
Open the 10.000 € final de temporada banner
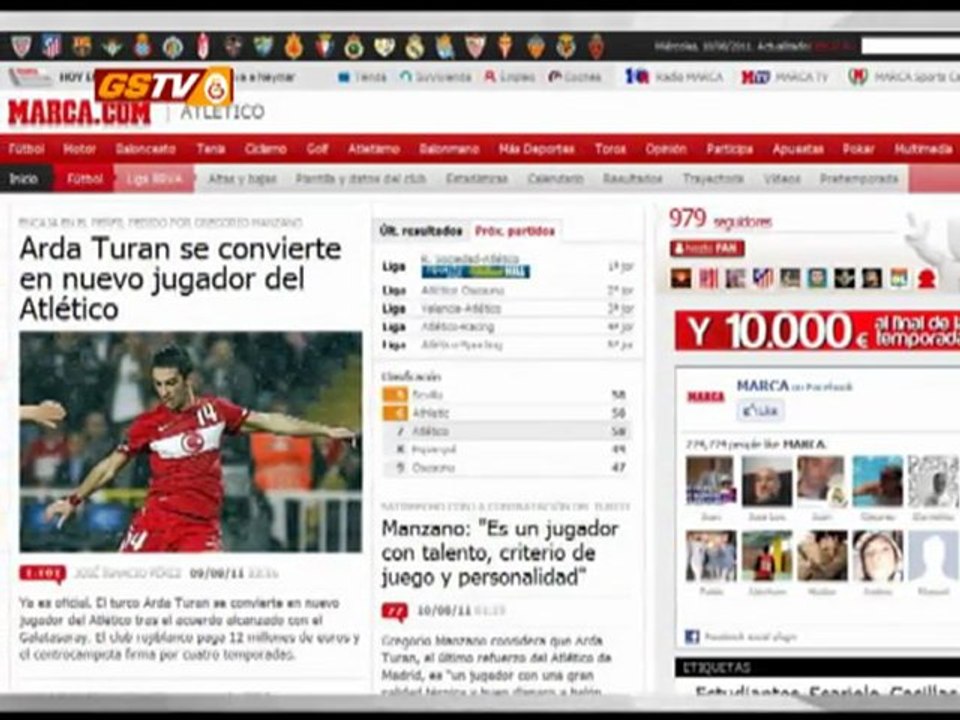pos(817,331)
